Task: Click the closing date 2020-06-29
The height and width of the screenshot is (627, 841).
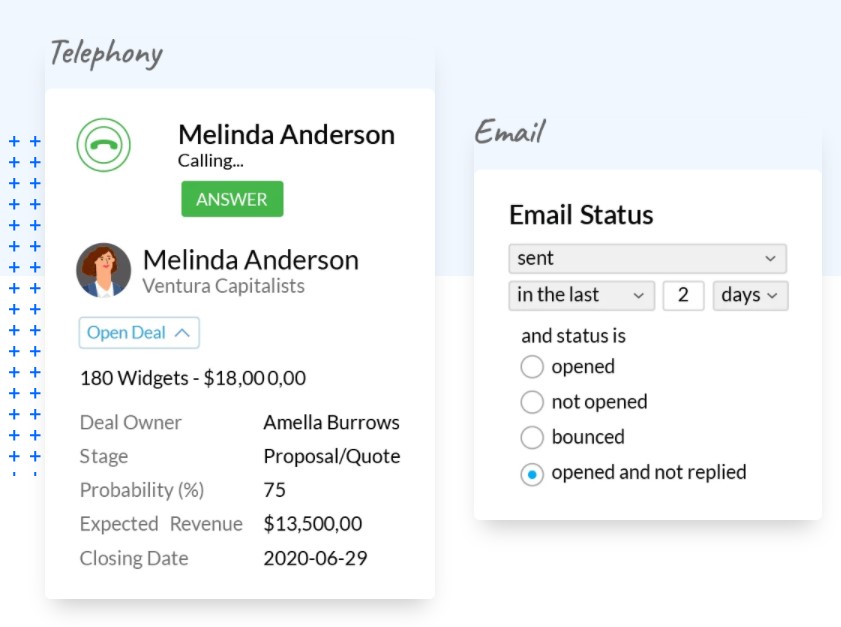Action: click(314, 557)
